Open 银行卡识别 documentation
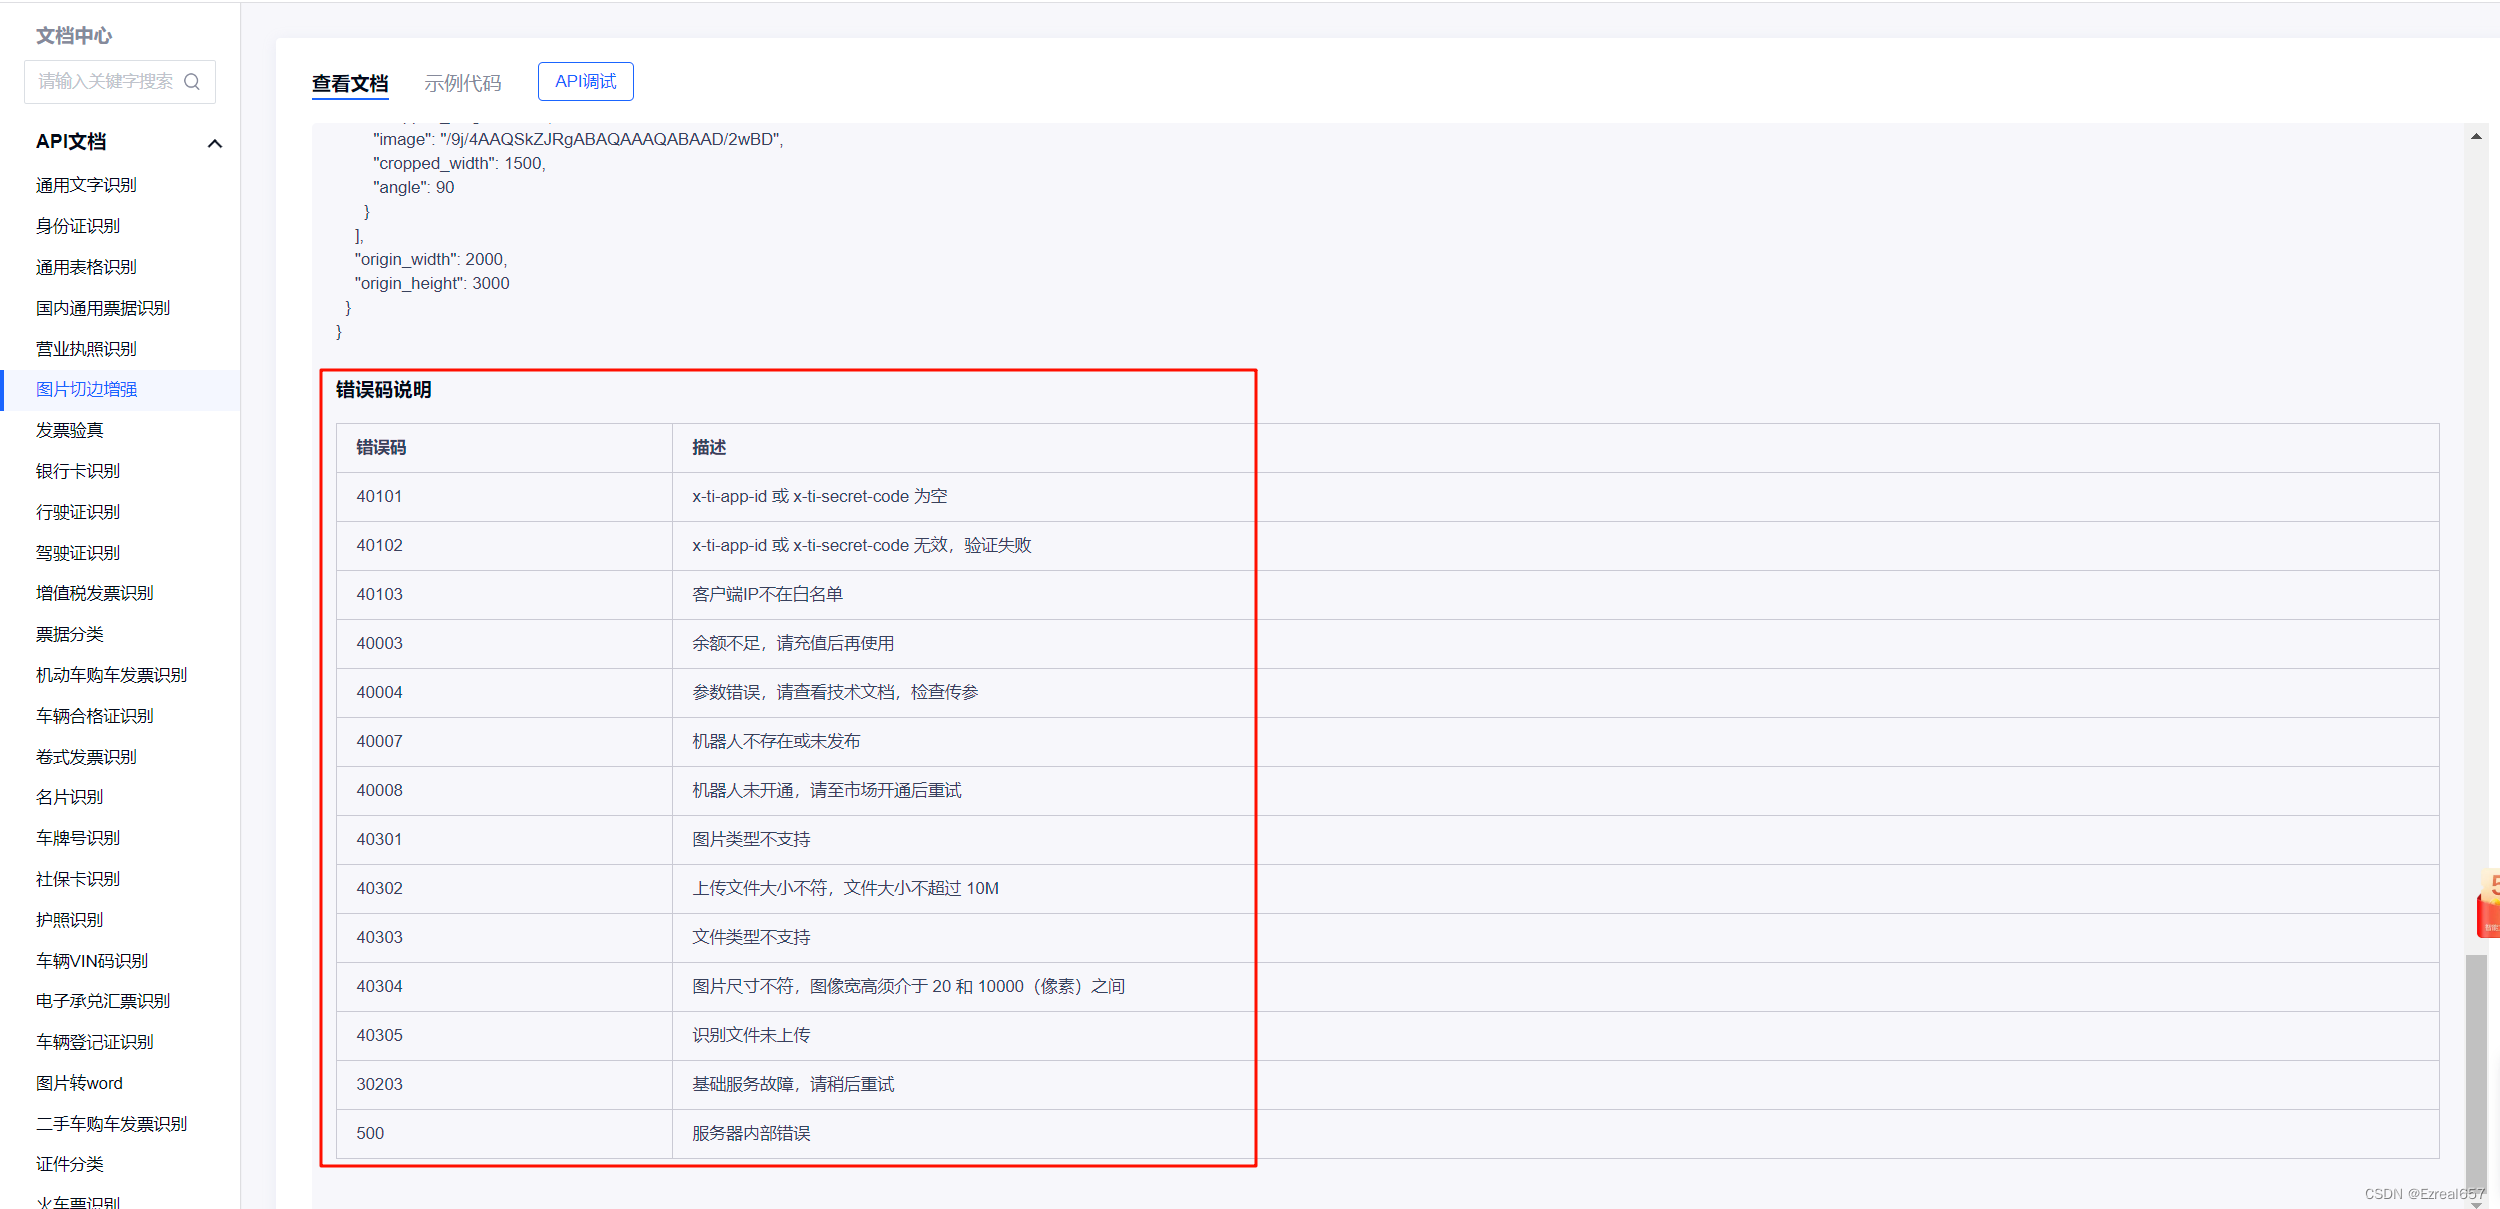Viewport: 2500px width, 1209px height. tap(77, 470)
